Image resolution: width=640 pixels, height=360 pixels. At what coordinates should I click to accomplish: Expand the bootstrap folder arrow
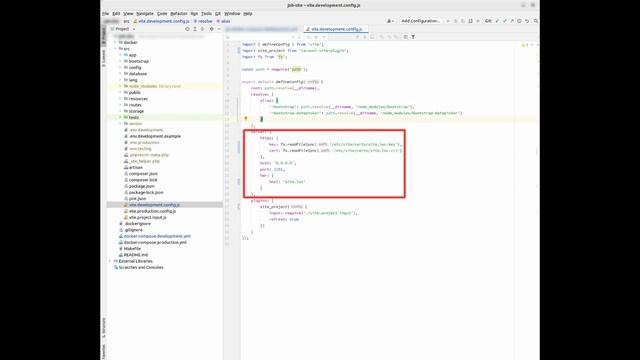pyautogui.click(x=120, y=61)
